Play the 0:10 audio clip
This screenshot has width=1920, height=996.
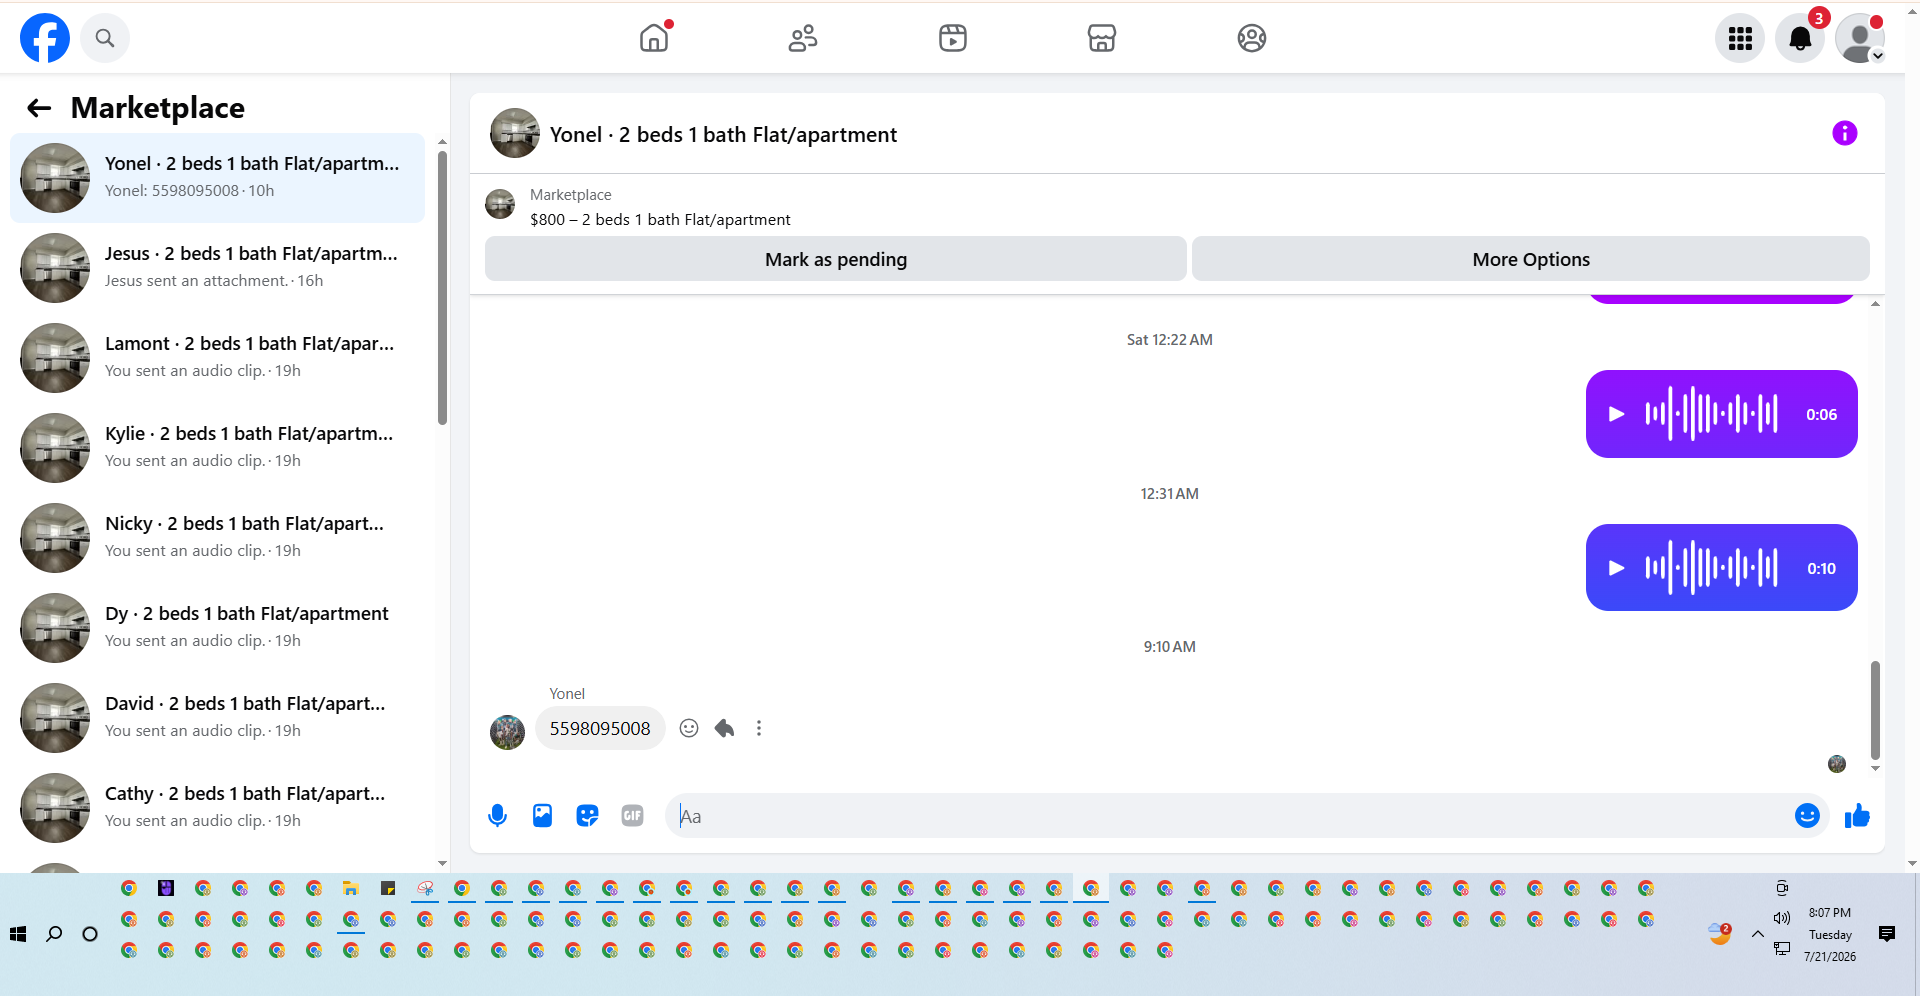click(1616, 568)
